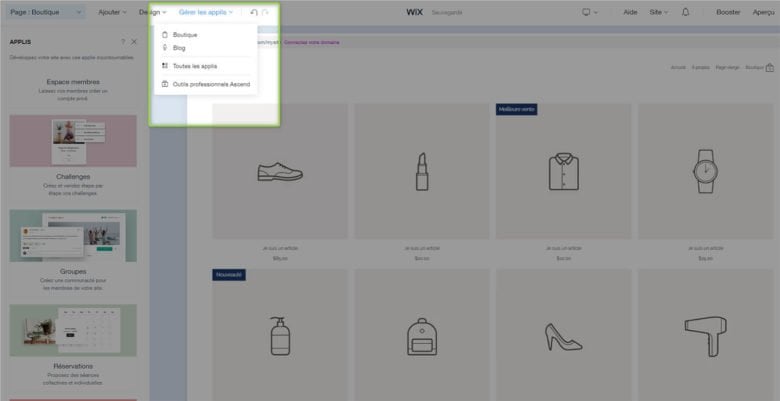
Task: Click the Espace membres app heading
Action: pos(73,82)
